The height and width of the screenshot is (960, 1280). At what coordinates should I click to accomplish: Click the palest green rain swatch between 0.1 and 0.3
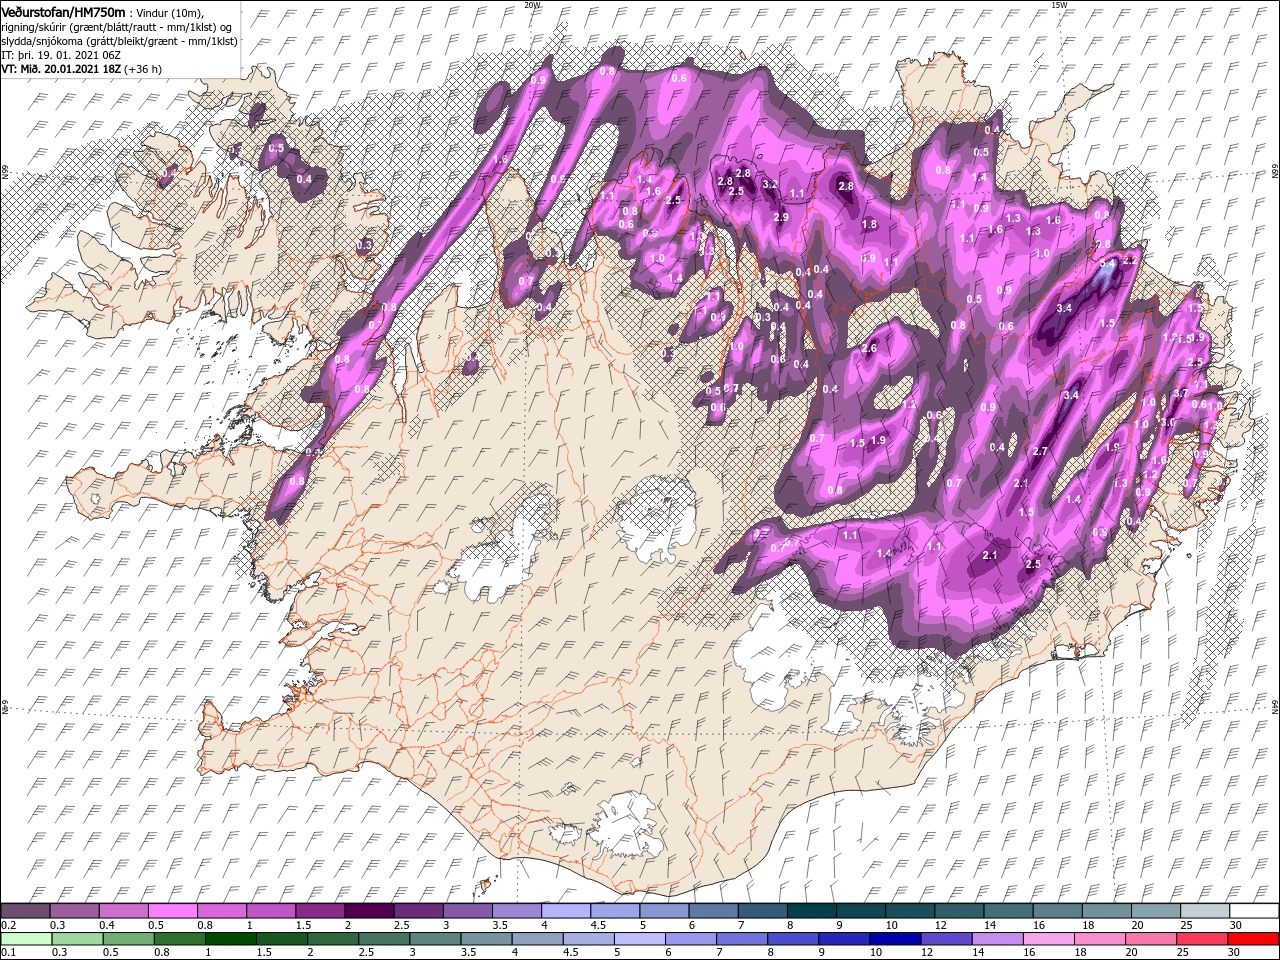click(x=25, y=939)
